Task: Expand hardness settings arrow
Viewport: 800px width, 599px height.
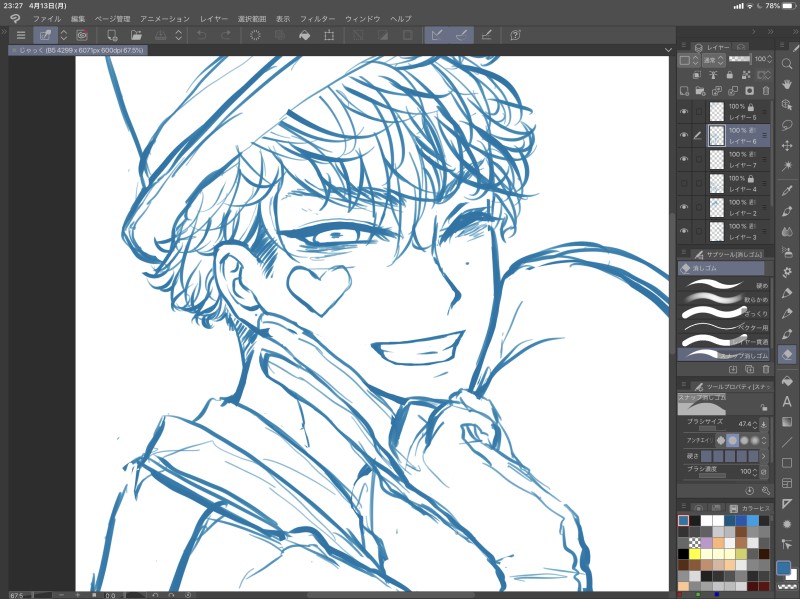Action: 764,456
